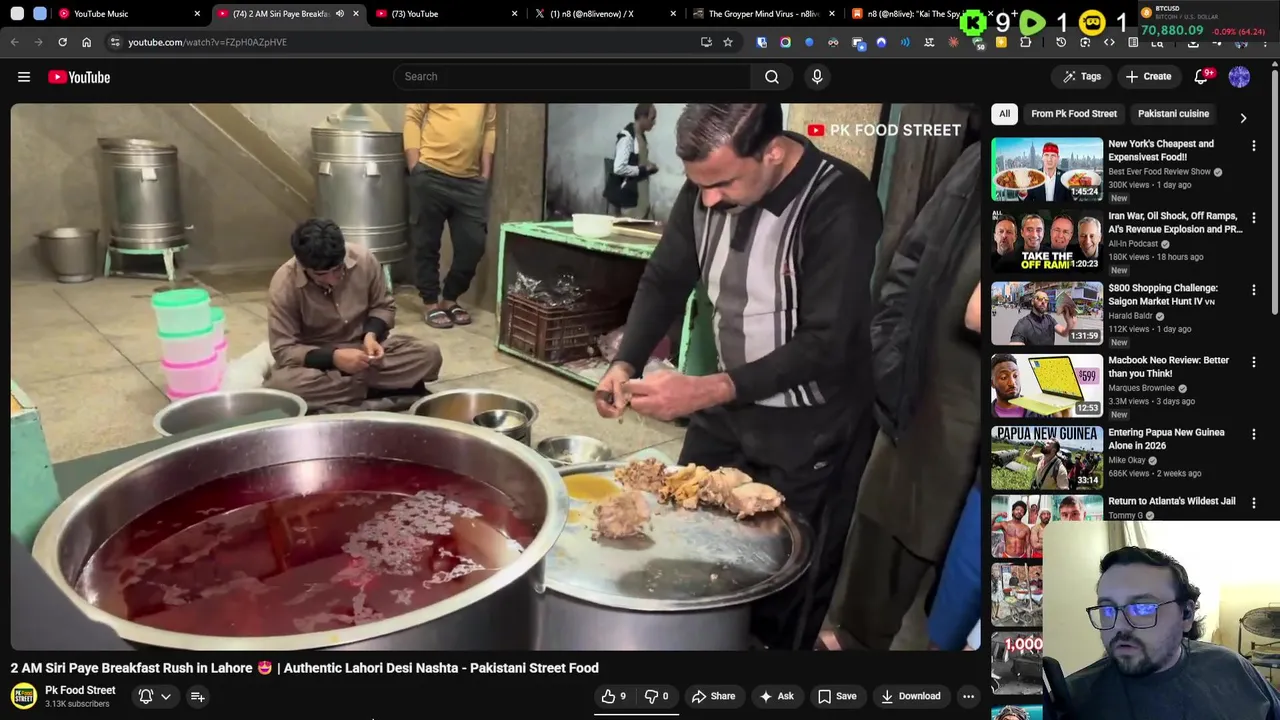Open browser home page button
The height and width of the screenshot is (720, 1280).
pyautogui.click(x=86, y=42)
